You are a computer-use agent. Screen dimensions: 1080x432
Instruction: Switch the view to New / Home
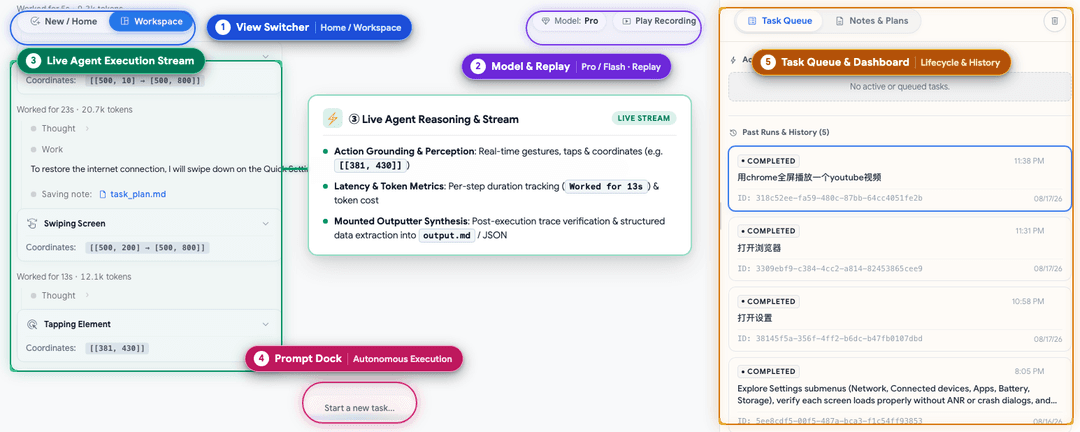(63, 21)
